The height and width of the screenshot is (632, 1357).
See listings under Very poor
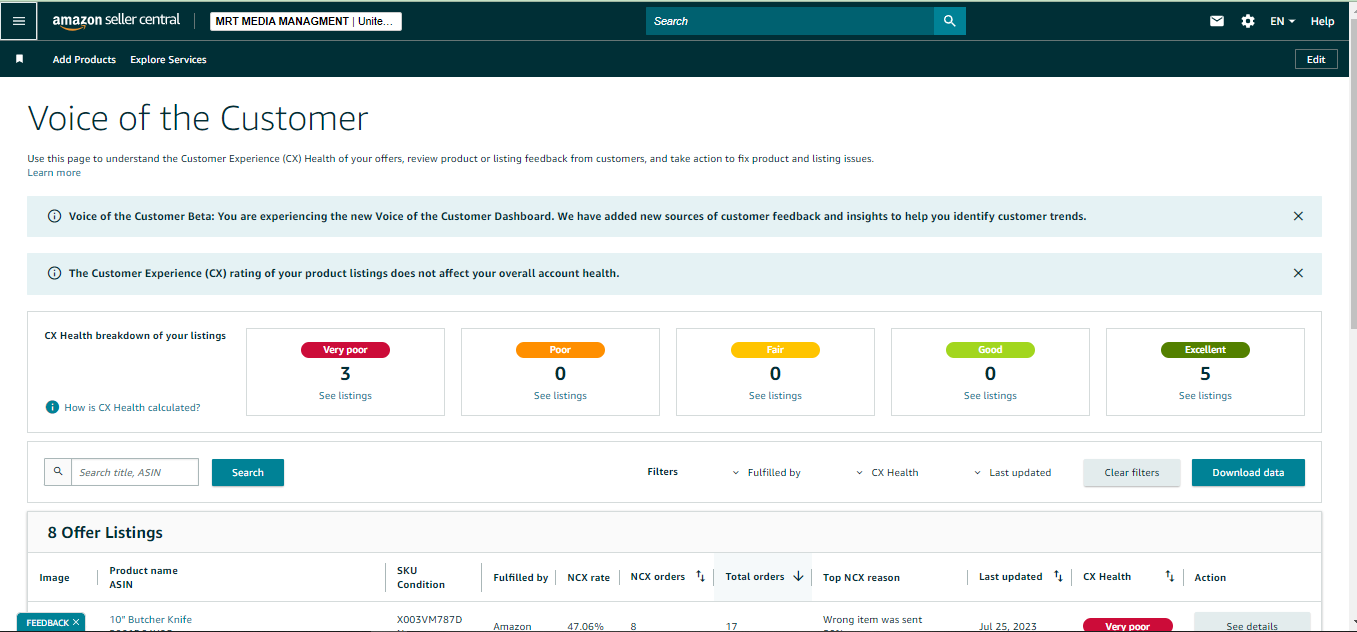click(345, 396)
